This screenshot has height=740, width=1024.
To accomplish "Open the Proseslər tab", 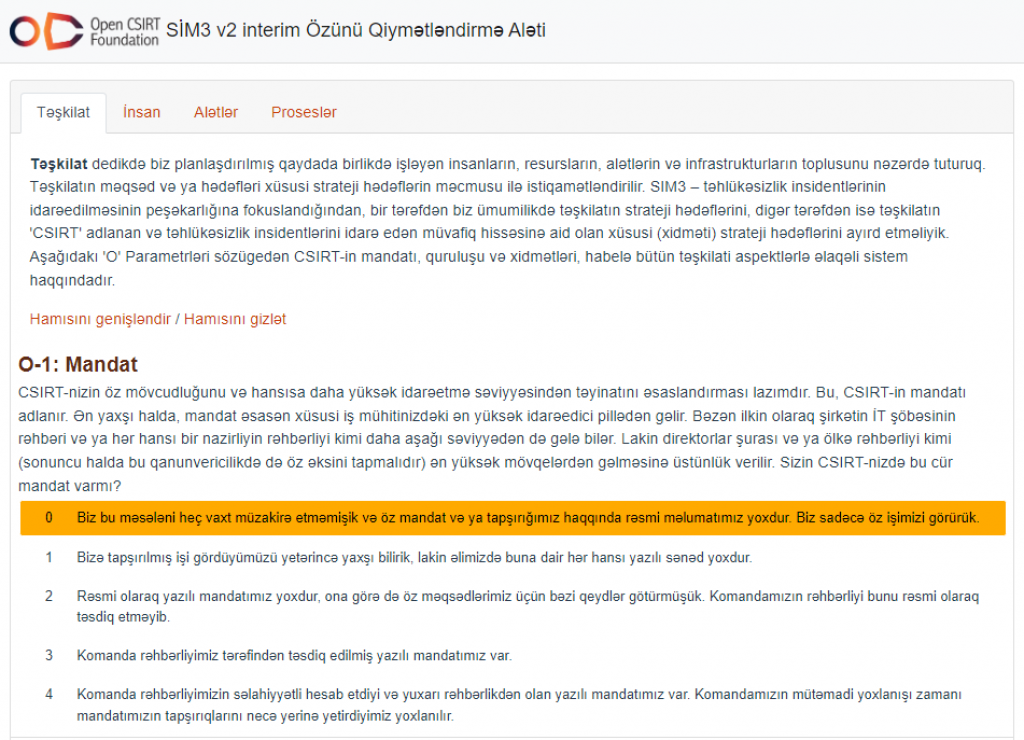I will [x=304, y=112].
